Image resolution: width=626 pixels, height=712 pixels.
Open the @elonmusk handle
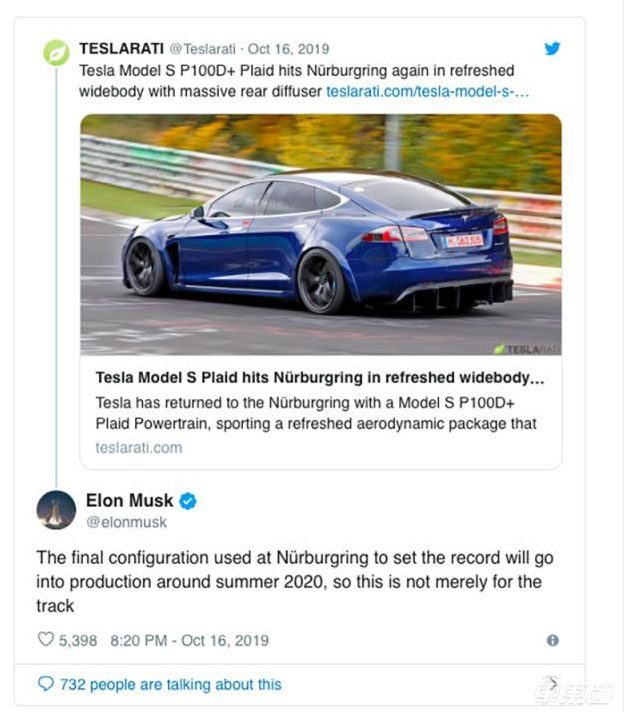pyautogui.click(x=127, y=522)
